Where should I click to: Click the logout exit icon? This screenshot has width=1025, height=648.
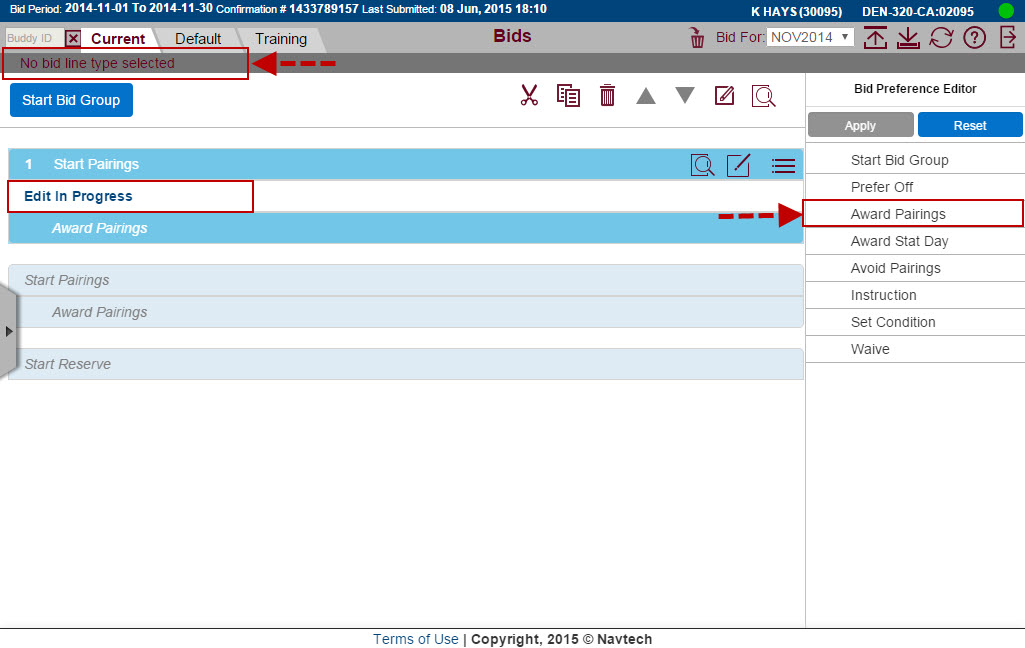[1007, 38]
